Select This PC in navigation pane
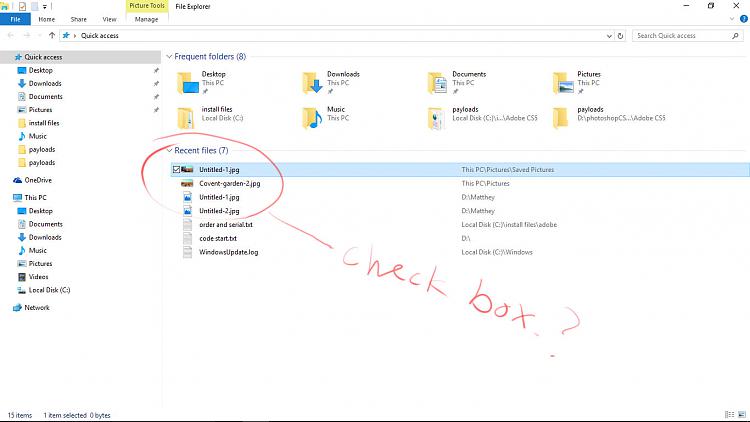750x422 pixels. click(x=35, y=198)
